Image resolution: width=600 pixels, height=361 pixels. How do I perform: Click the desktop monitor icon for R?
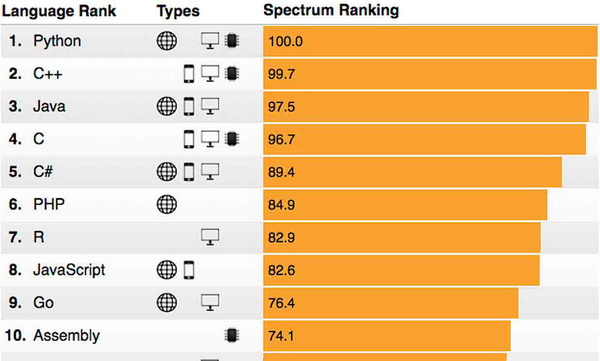(x=210, y=237)
